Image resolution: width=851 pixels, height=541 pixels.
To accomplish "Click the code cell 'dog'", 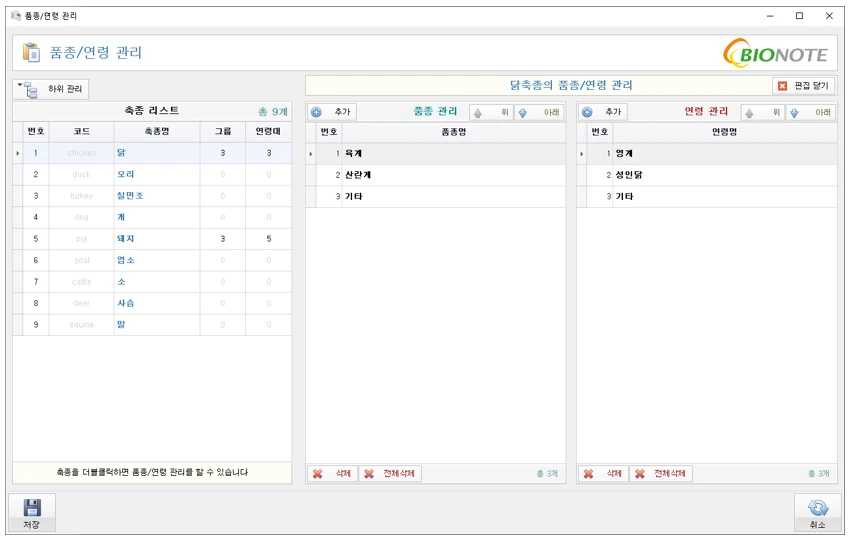I will pos(81,217).
